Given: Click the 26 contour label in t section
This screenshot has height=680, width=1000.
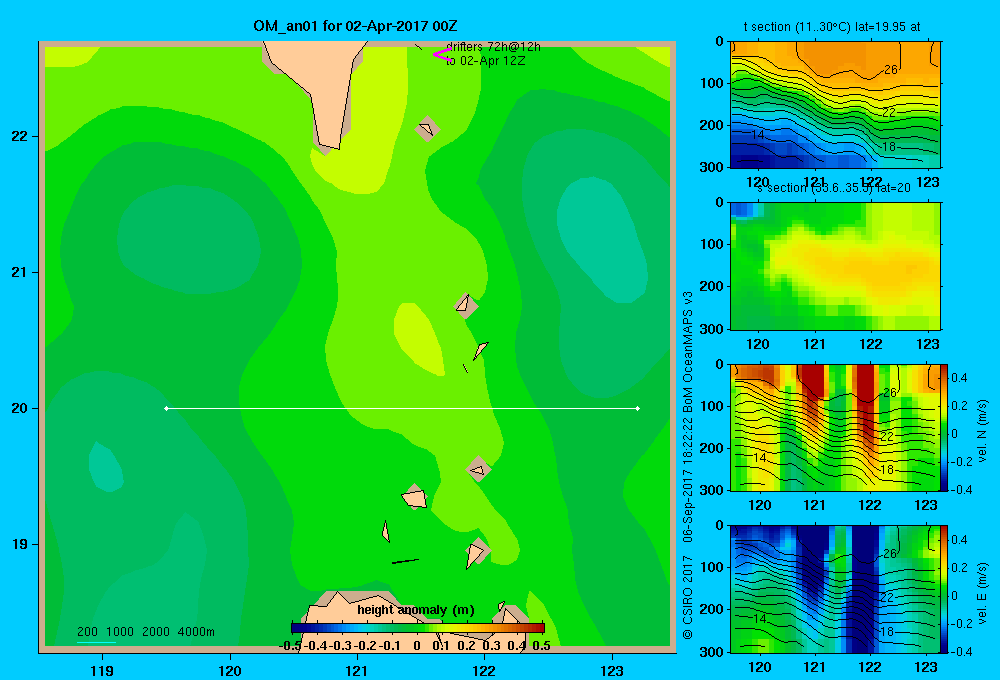Looking at the screenshot, I should point(891,69).
